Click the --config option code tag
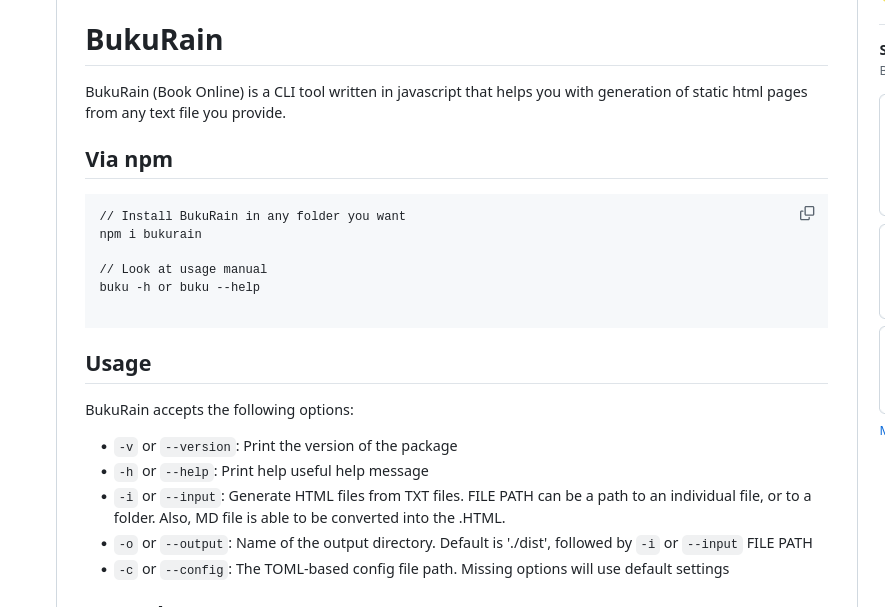885x607 pixels. [x=194, y=570]
